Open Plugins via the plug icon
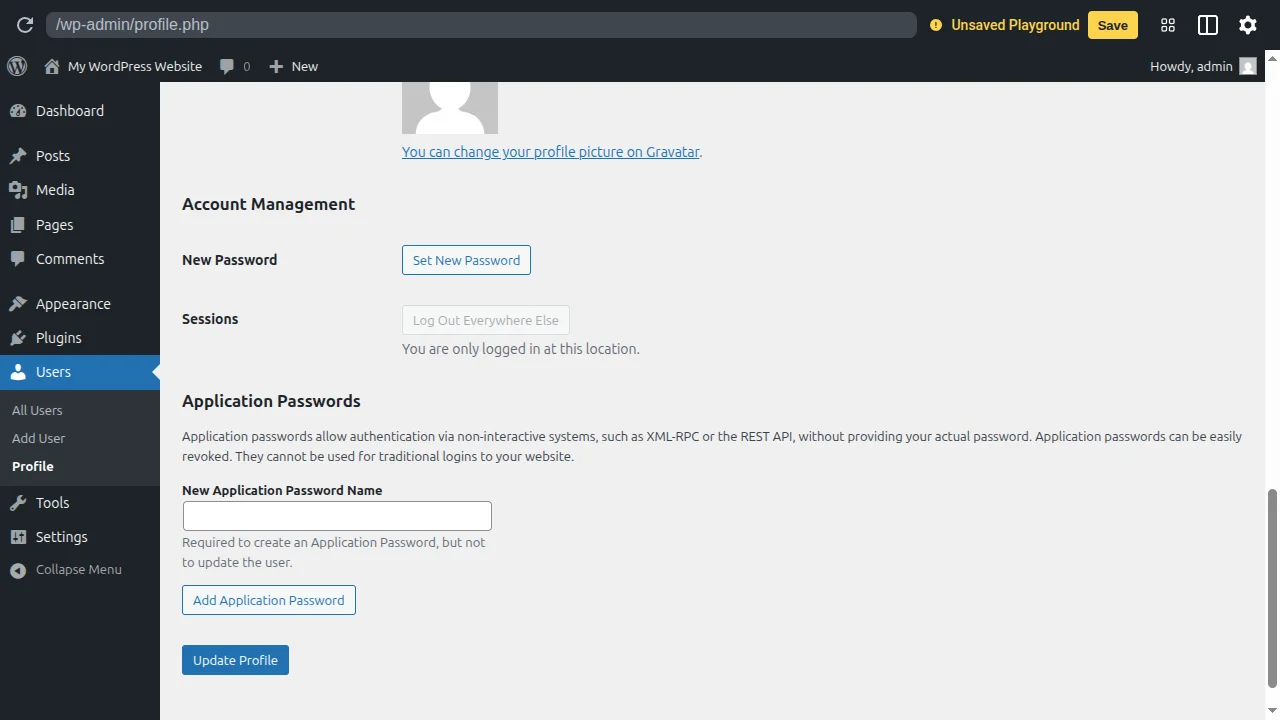The width and height of the screenshot is (1280, 720). pos(18,338)
